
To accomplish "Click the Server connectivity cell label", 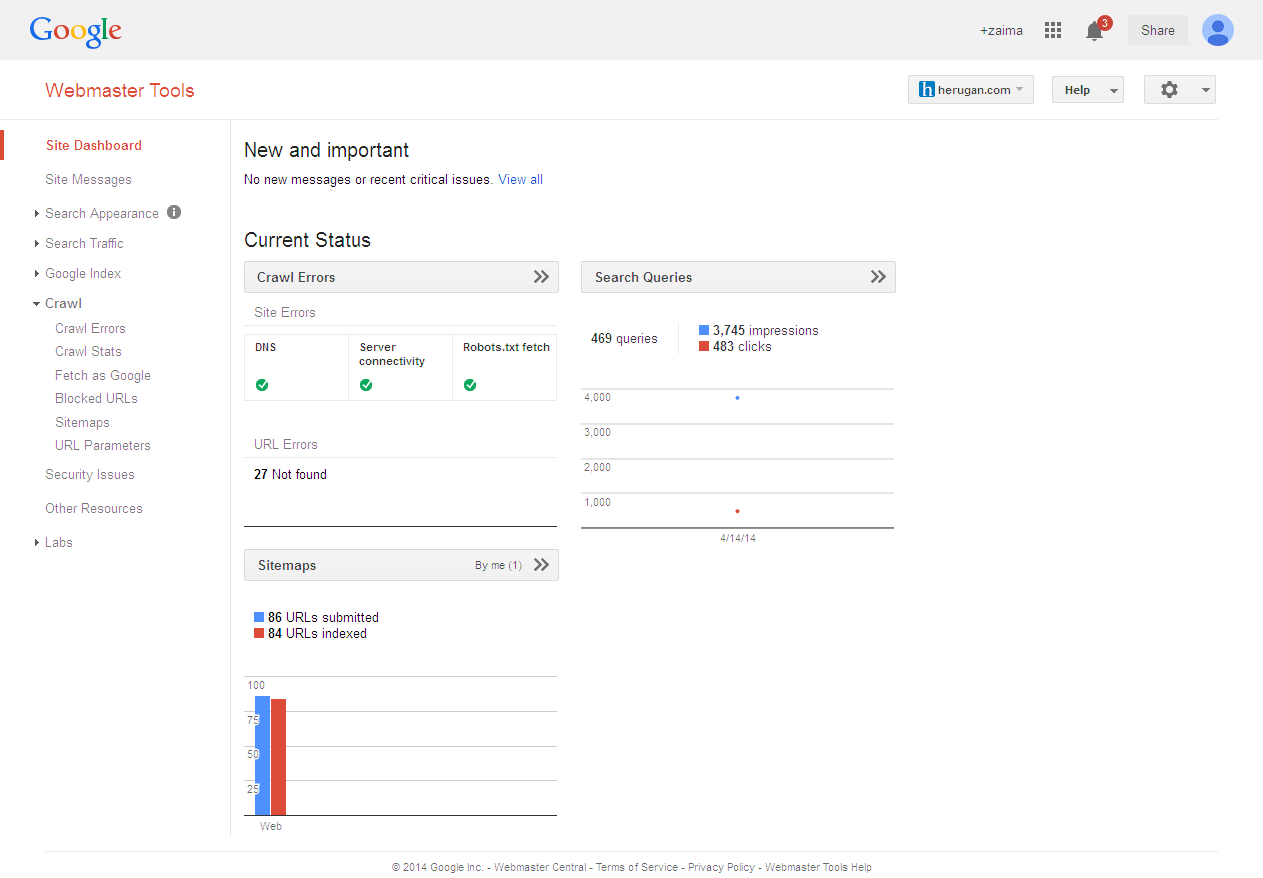I will (392, 354).
